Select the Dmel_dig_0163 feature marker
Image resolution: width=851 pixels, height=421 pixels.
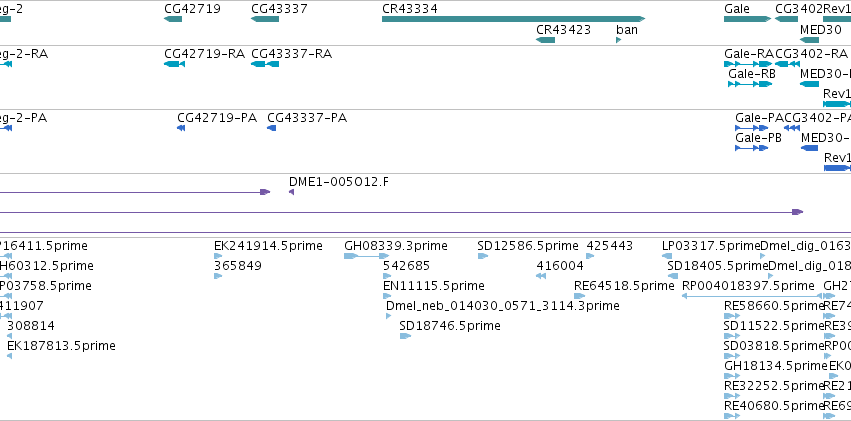point(763,256)
